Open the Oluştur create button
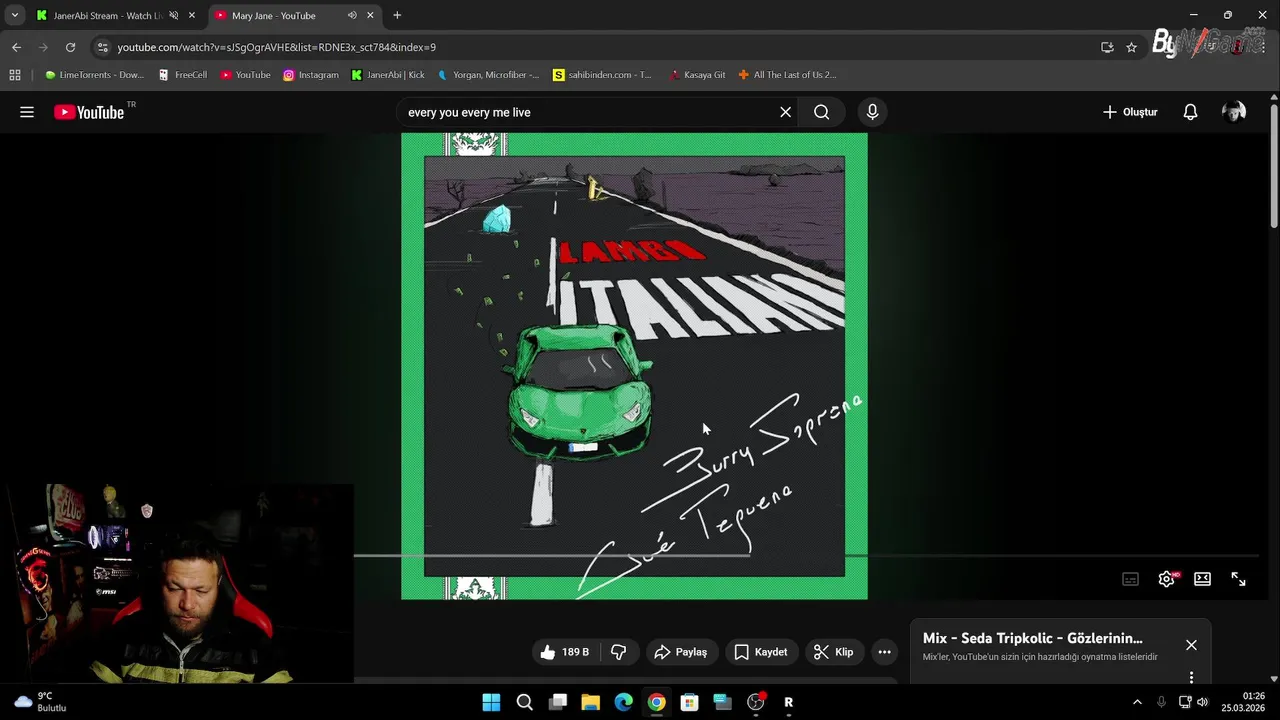 [x=1130, y=112]
